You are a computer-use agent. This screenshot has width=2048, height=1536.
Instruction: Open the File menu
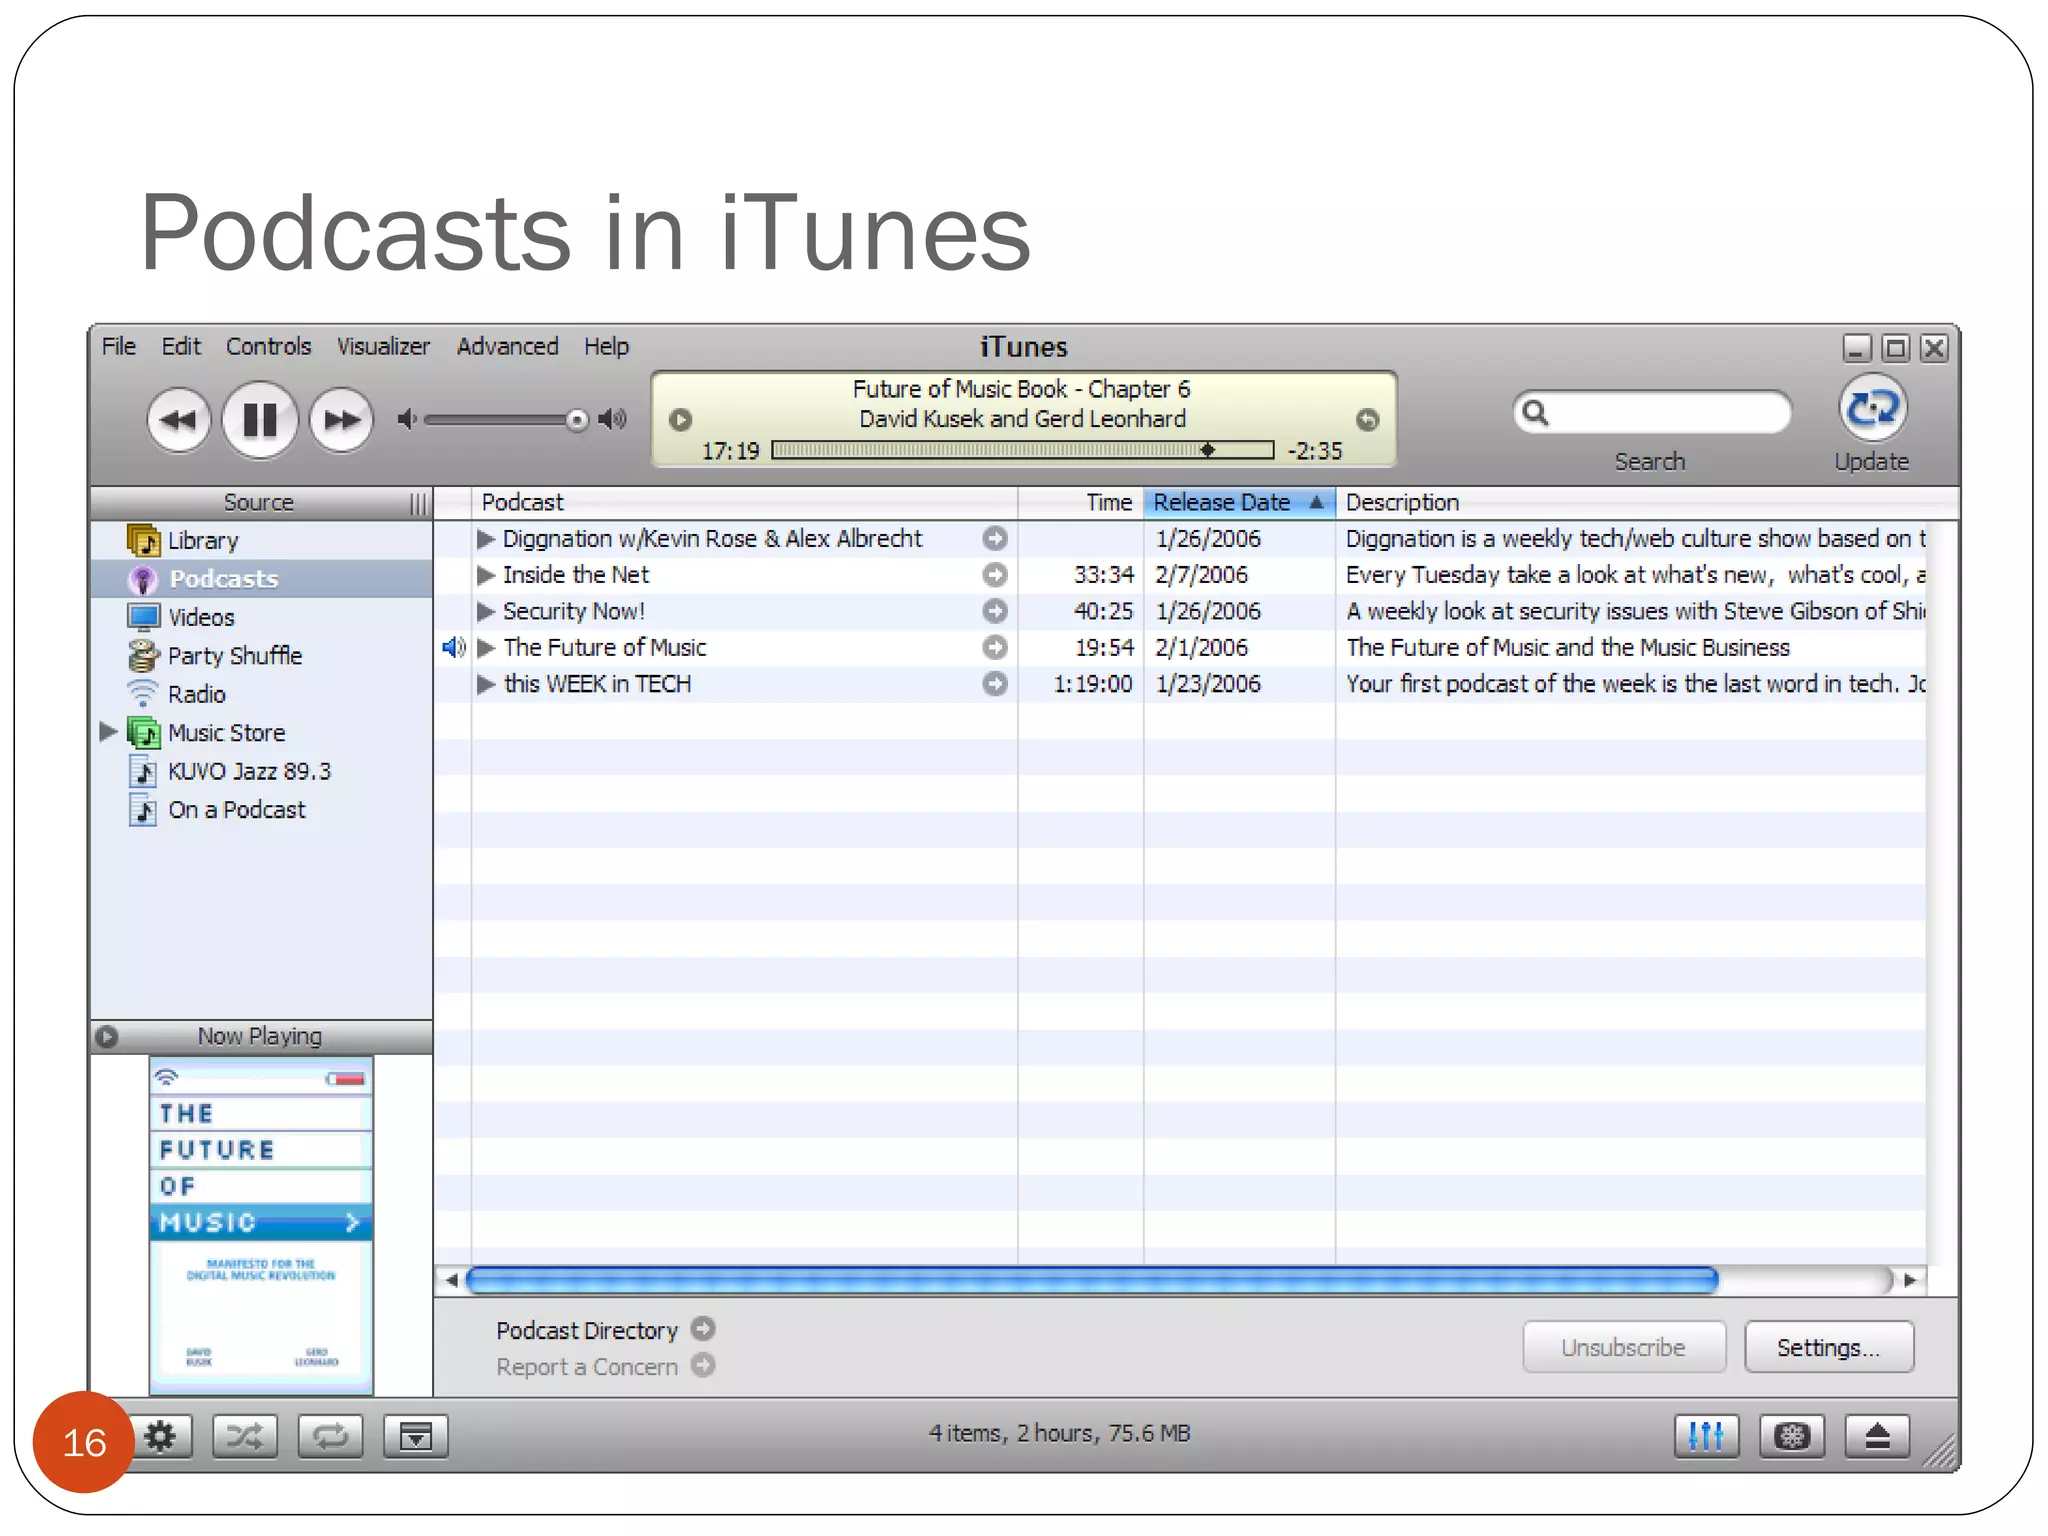tap(119, 347)
